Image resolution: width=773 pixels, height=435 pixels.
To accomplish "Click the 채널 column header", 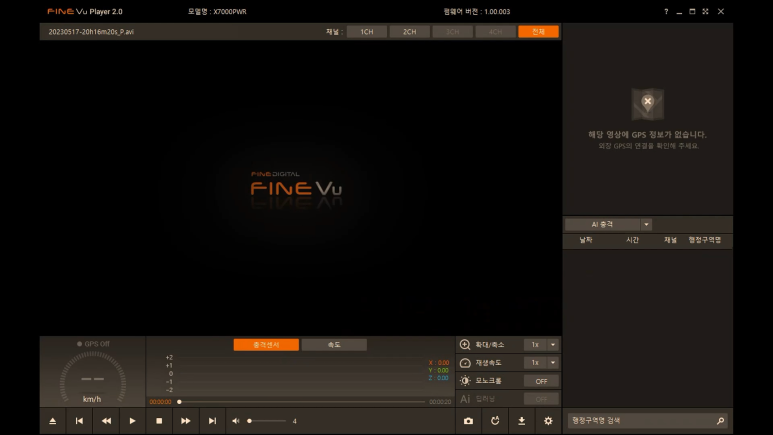I will 670,240.
